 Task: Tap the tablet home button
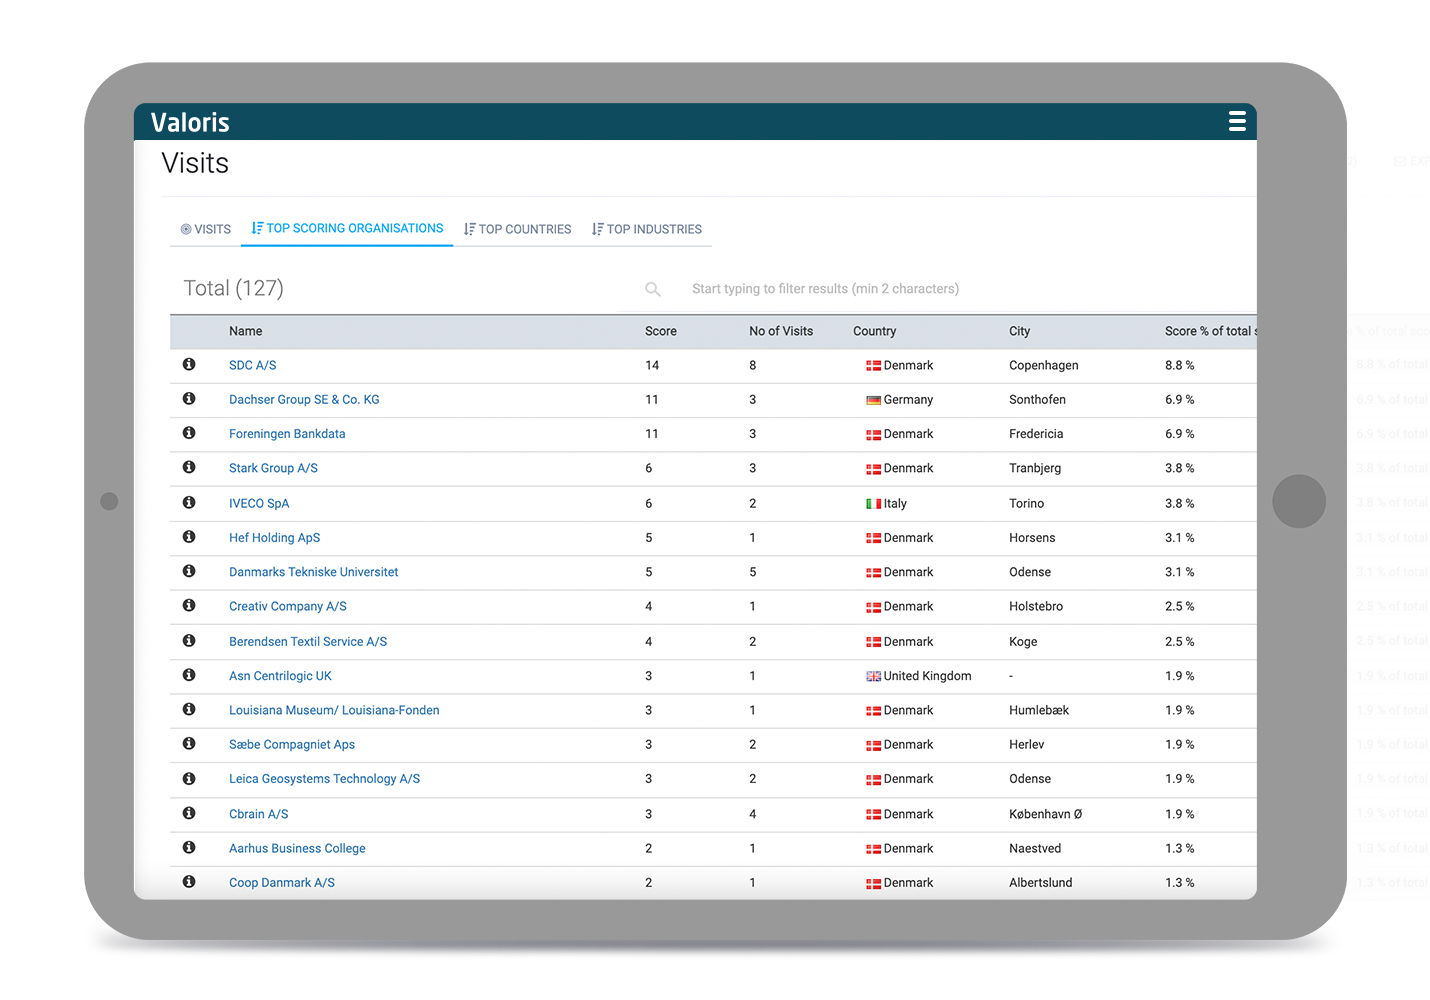1299,501
